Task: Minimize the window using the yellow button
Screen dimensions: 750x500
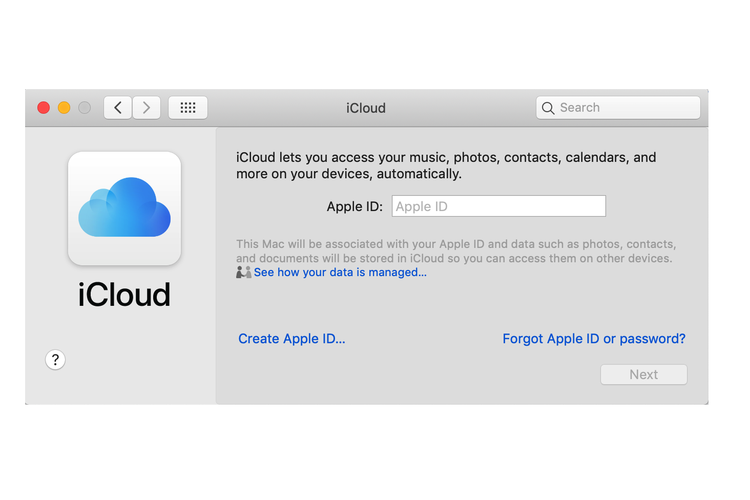Action: [x=64, y=108]
